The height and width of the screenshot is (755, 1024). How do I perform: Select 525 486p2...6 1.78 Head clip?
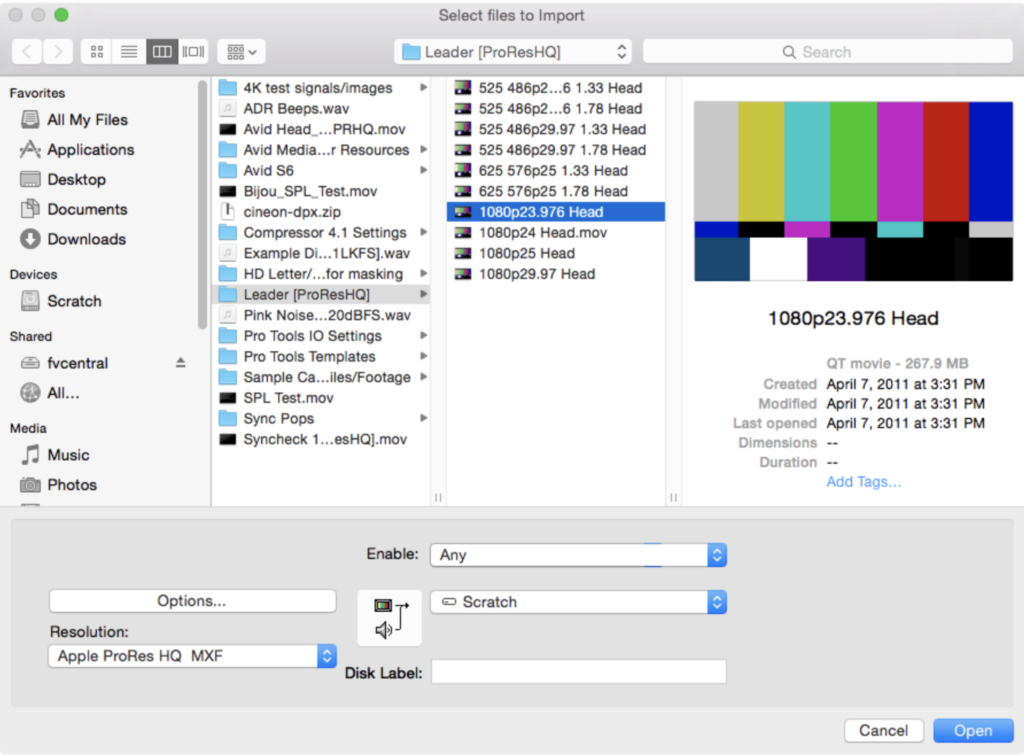556,108
